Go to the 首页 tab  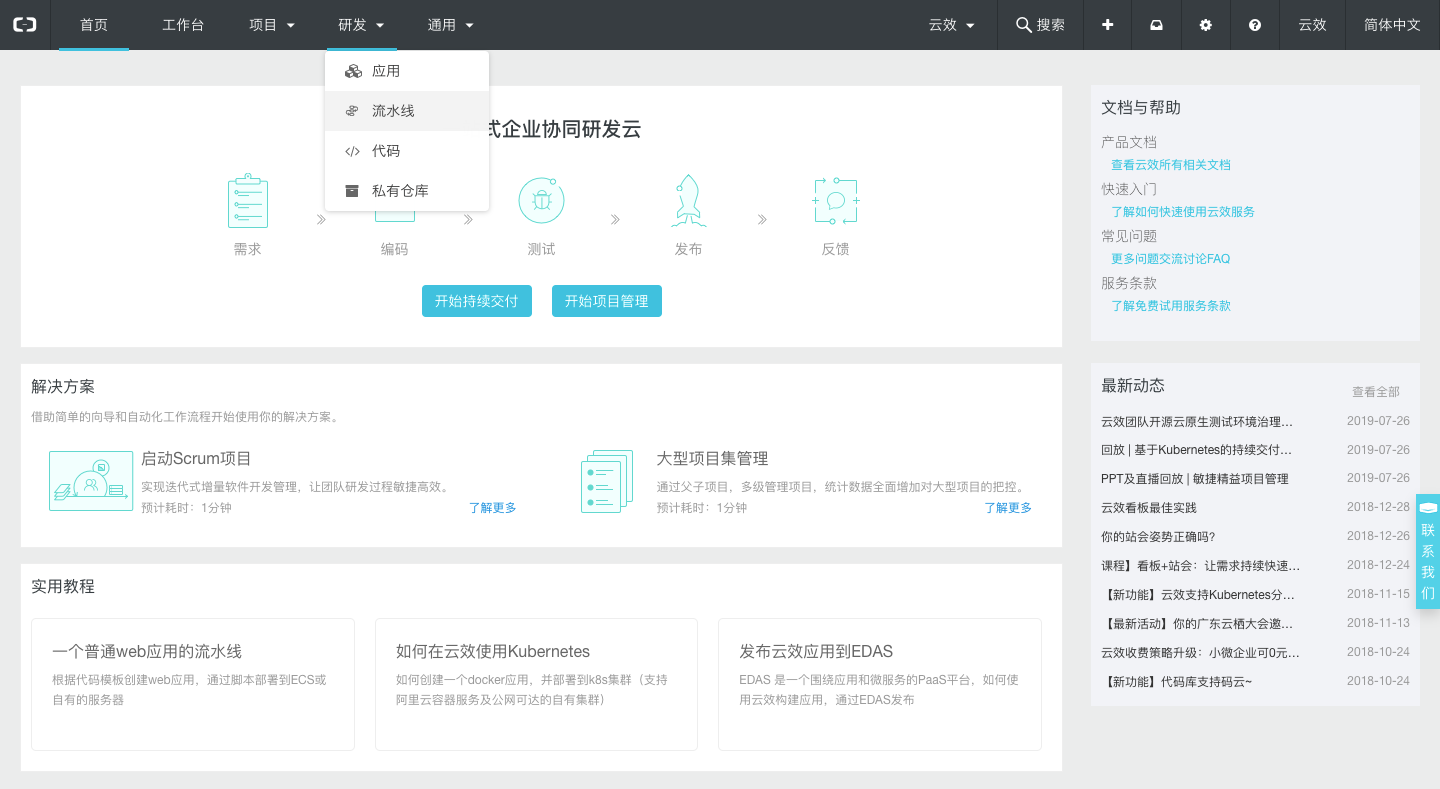coord(94,25)
